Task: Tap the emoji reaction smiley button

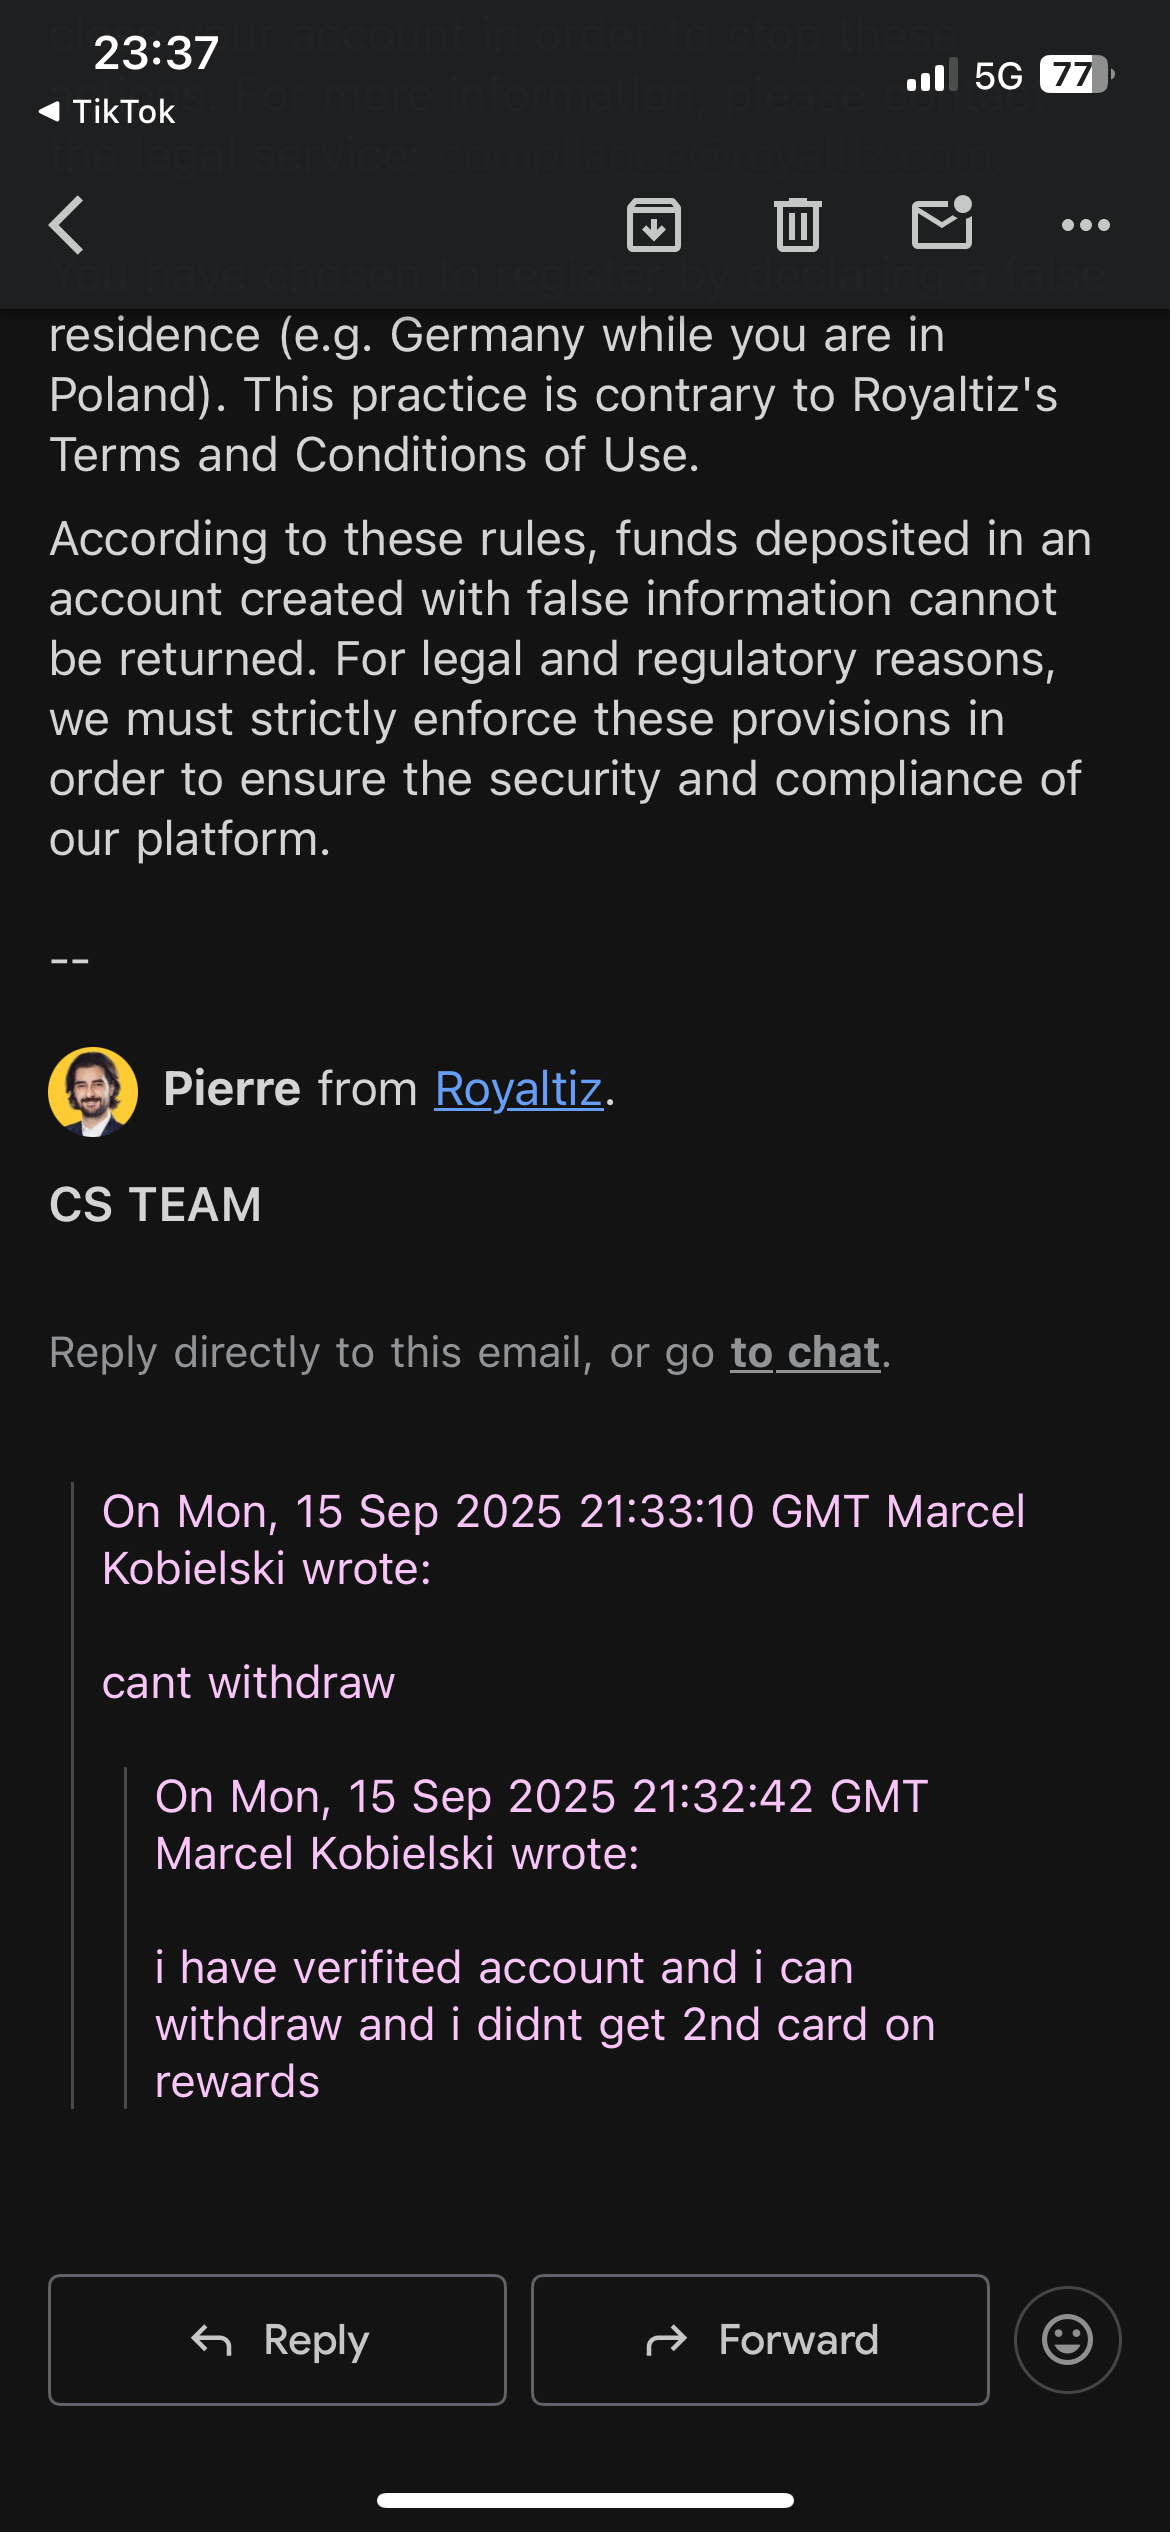Action: click(1067, 2340)
